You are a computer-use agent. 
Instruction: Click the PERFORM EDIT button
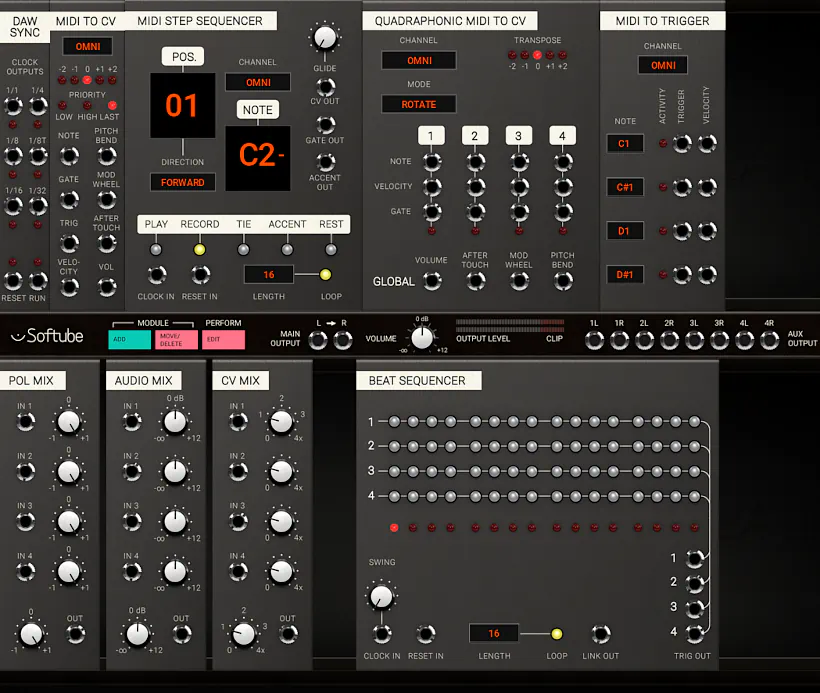click(223, 339)
